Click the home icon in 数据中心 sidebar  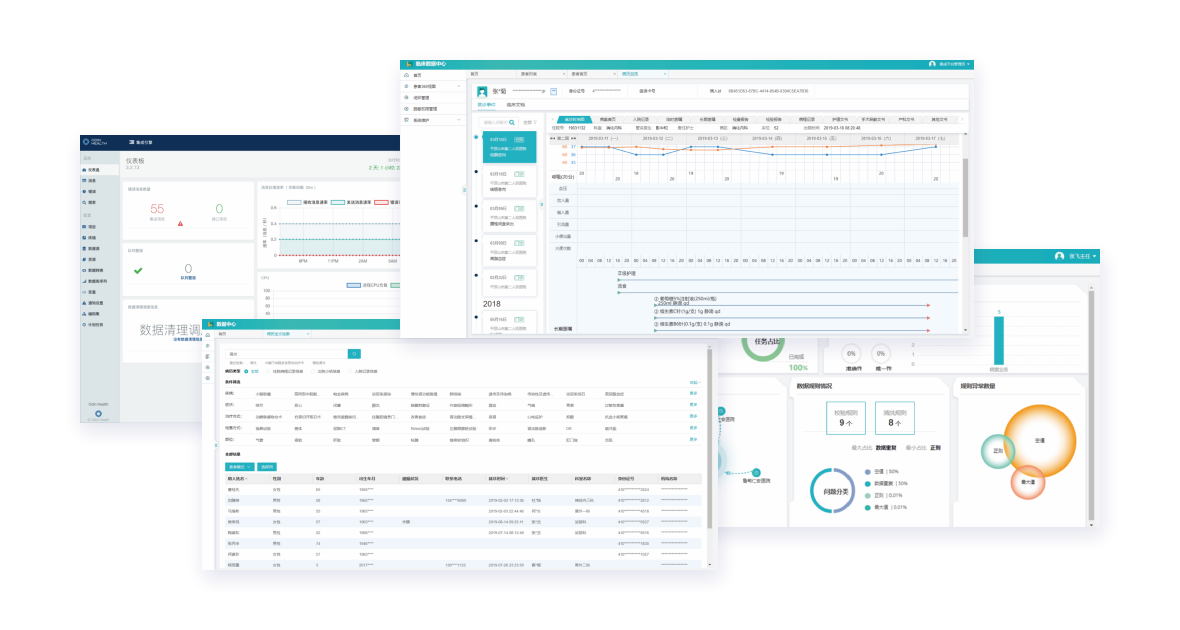point(208,334)
